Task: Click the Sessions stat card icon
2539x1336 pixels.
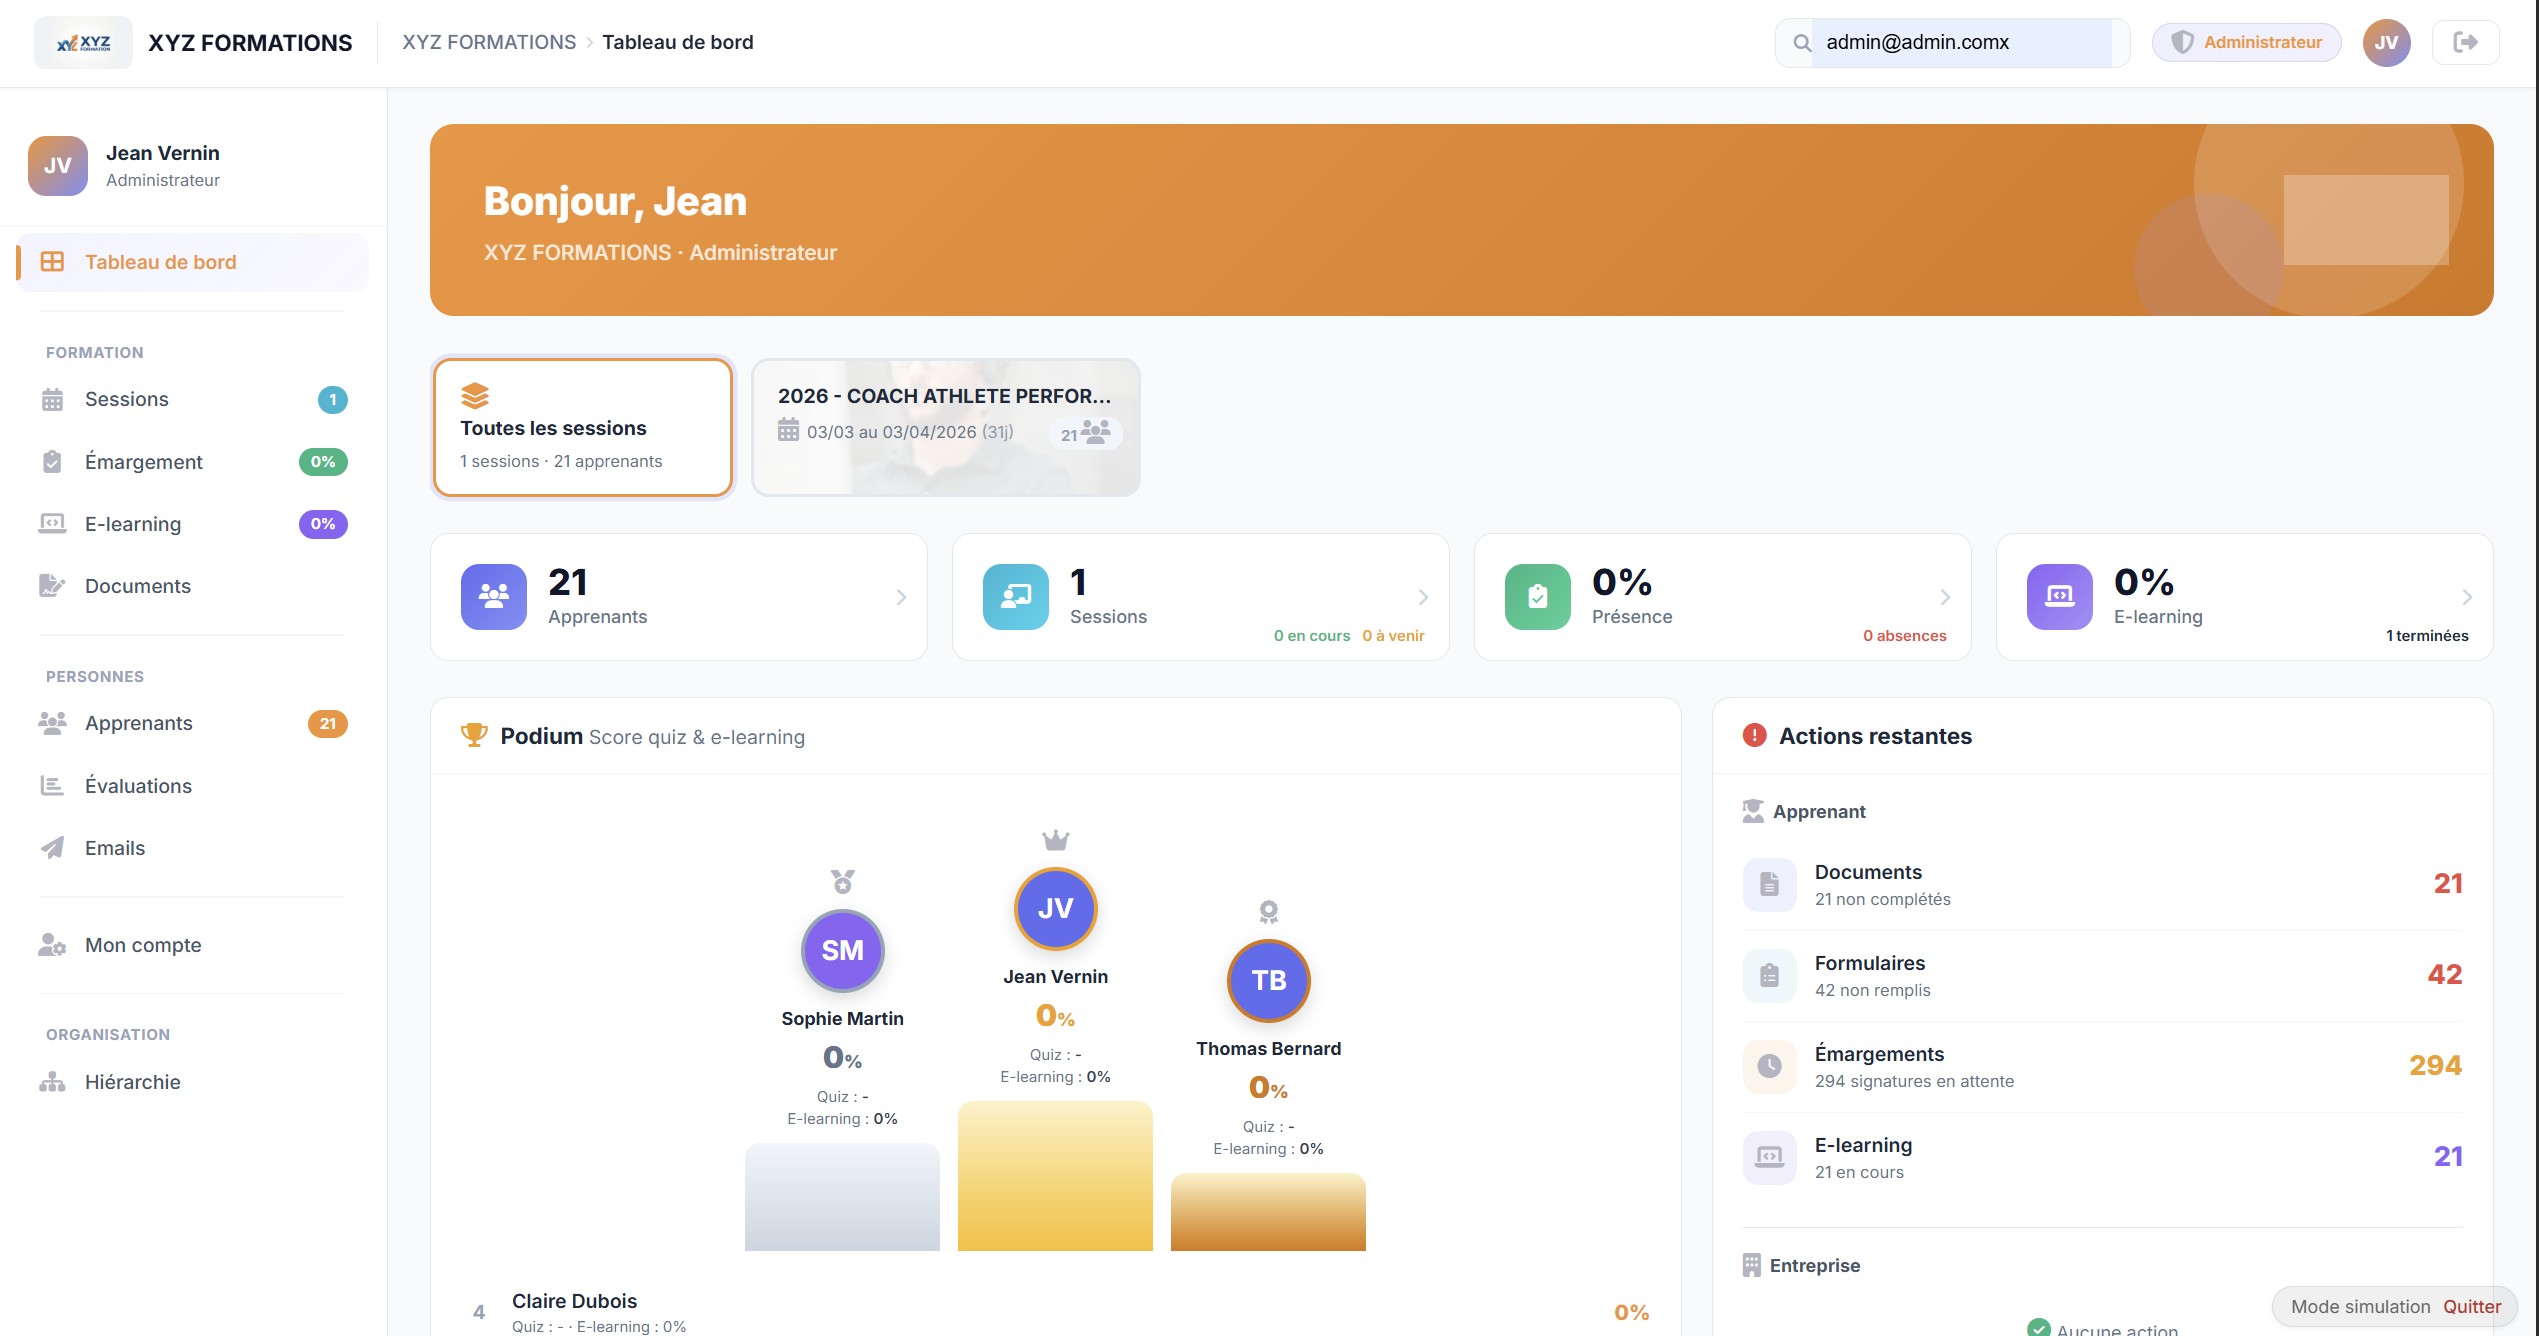Action: (1015, 597)
